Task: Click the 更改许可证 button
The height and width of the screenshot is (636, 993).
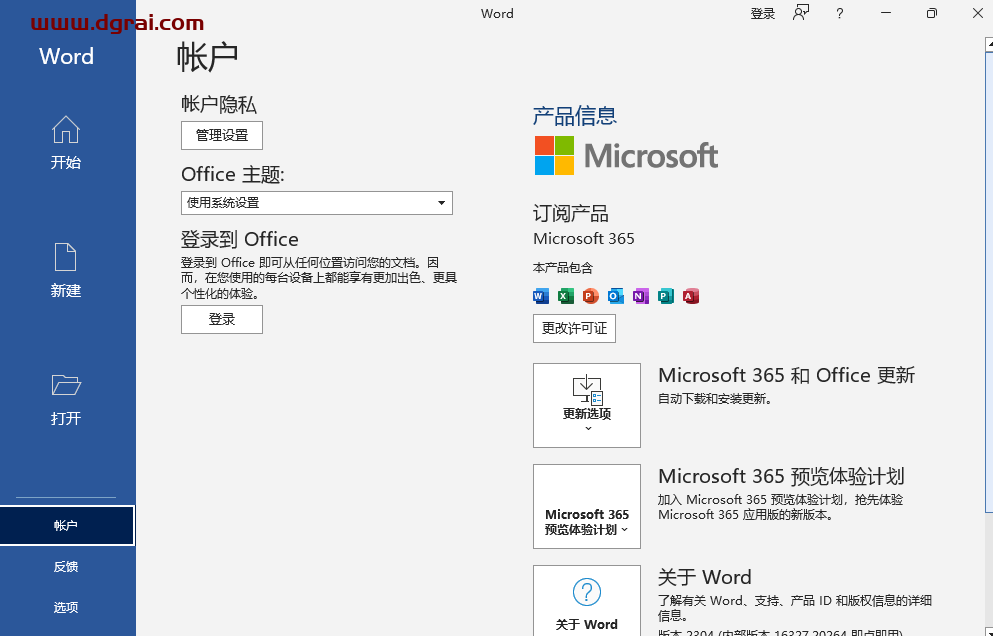Action: point(574,328)
